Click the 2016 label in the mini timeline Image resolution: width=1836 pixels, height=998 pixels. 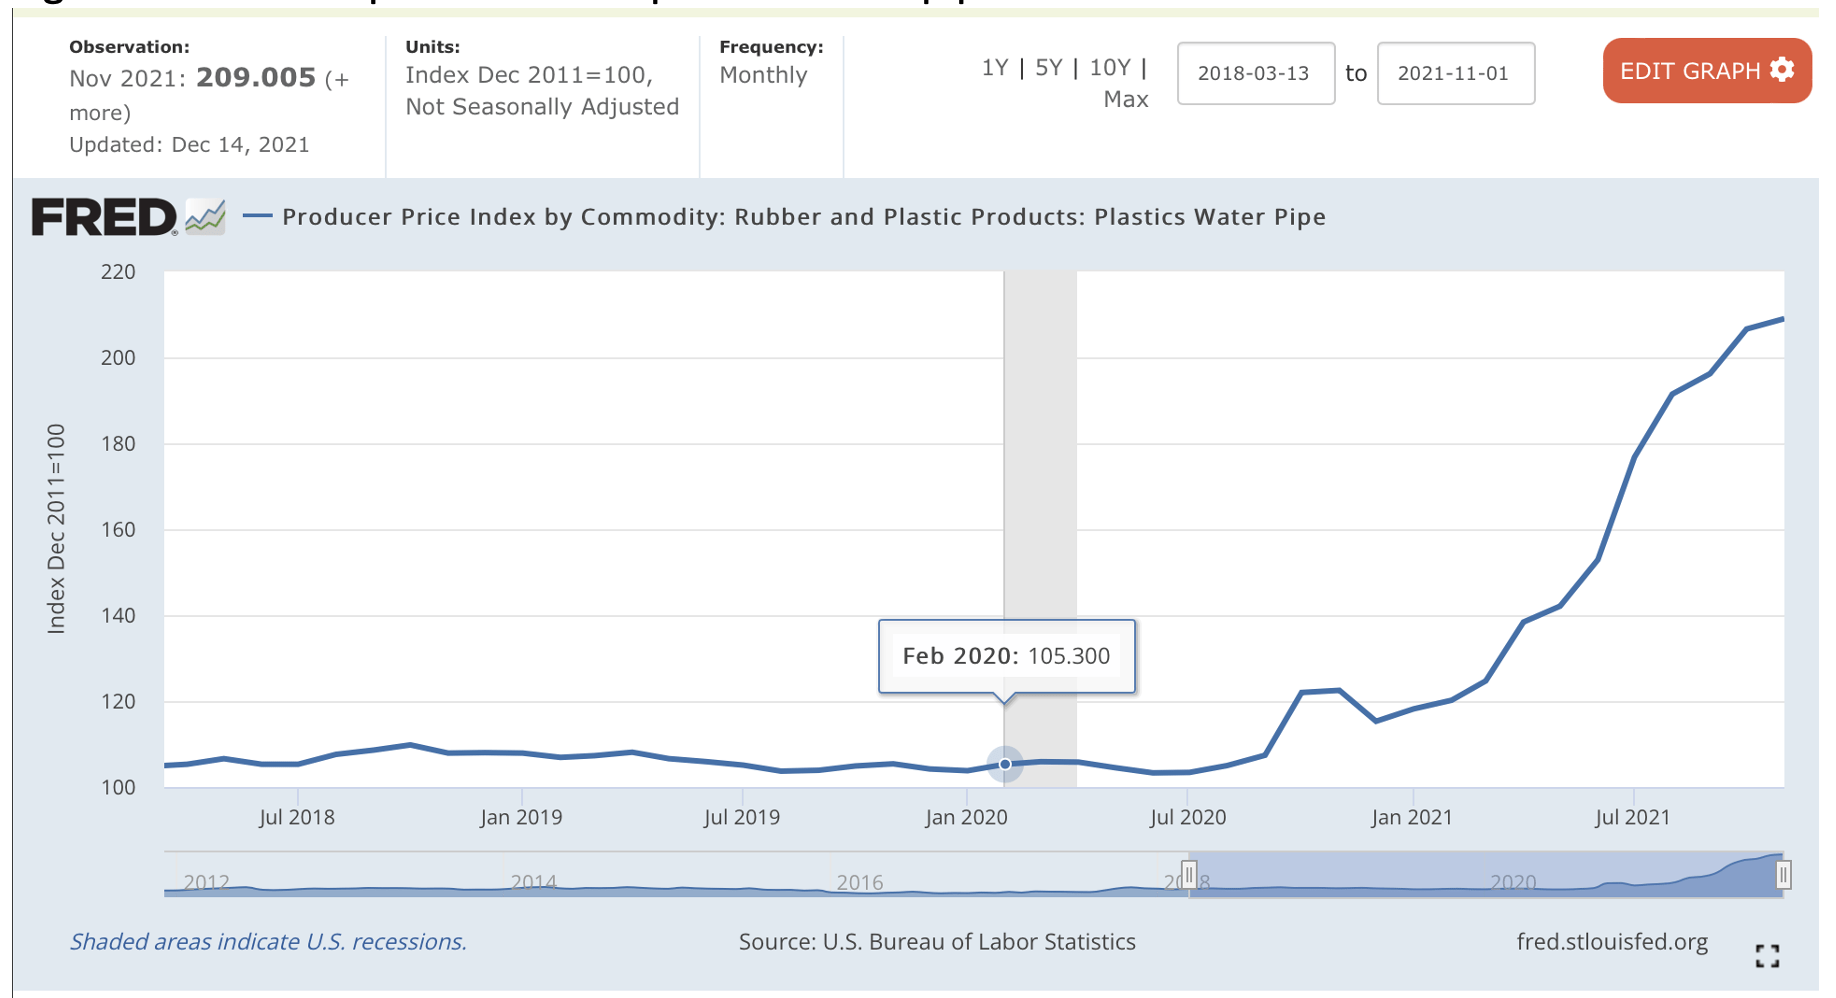(x=859, y=883)
